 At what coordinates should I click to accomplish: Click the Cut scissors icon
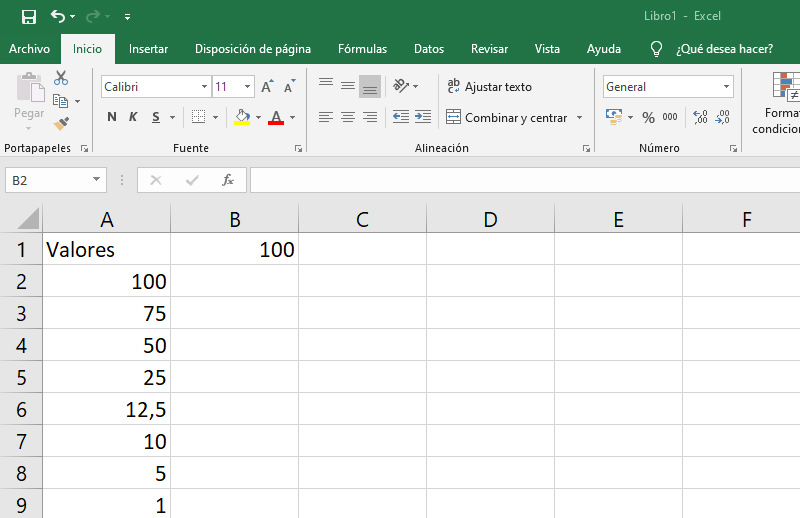[61, 78]
